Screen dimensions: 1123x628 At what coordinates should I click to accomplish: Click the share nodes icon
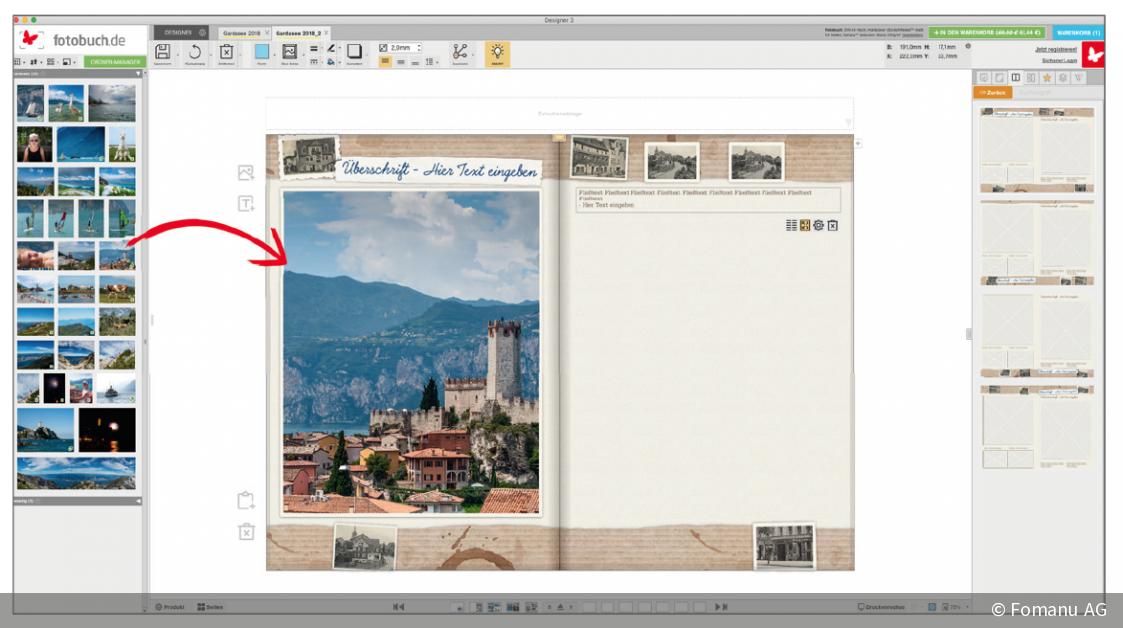coord(460,52)
